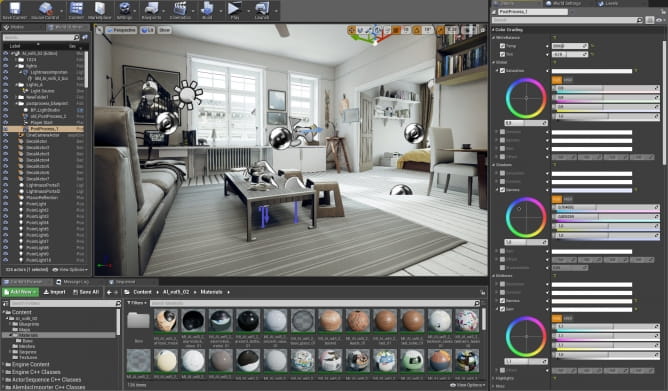This screenshot has width=668, height=391.
Task: Open the Cinematics toolbar icon
Action: tap(180, 9)
